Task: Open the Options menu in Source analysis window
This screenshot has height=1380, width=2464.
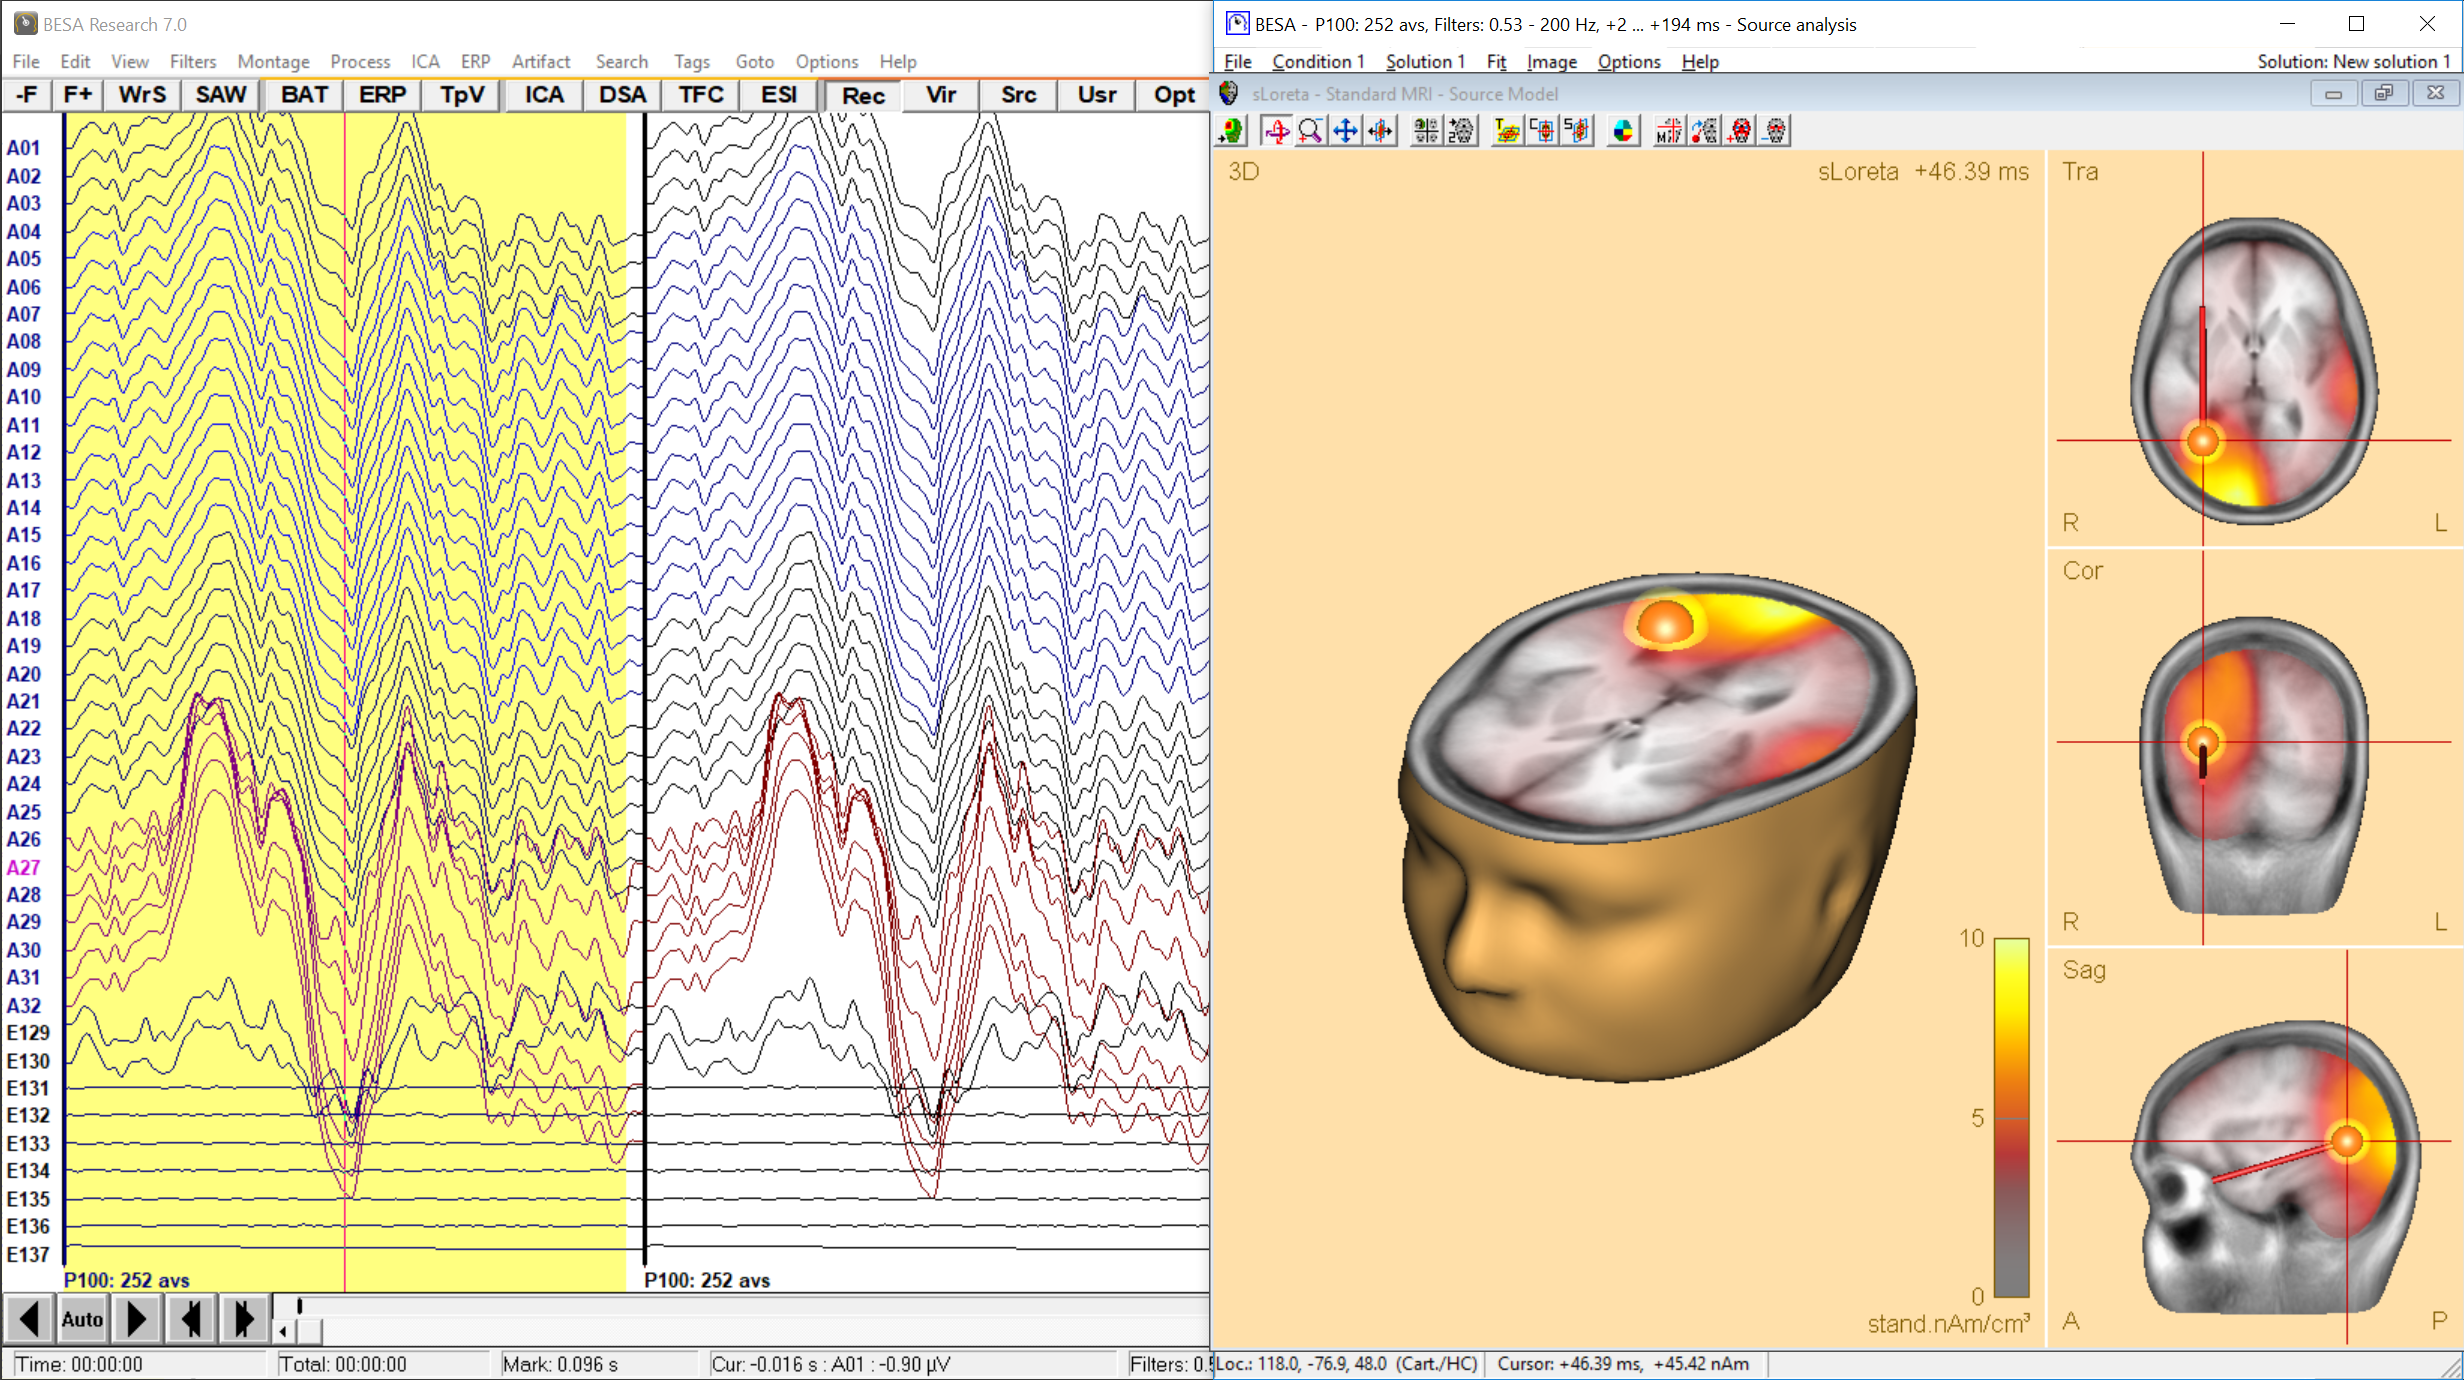Action: click(1629, 62)
